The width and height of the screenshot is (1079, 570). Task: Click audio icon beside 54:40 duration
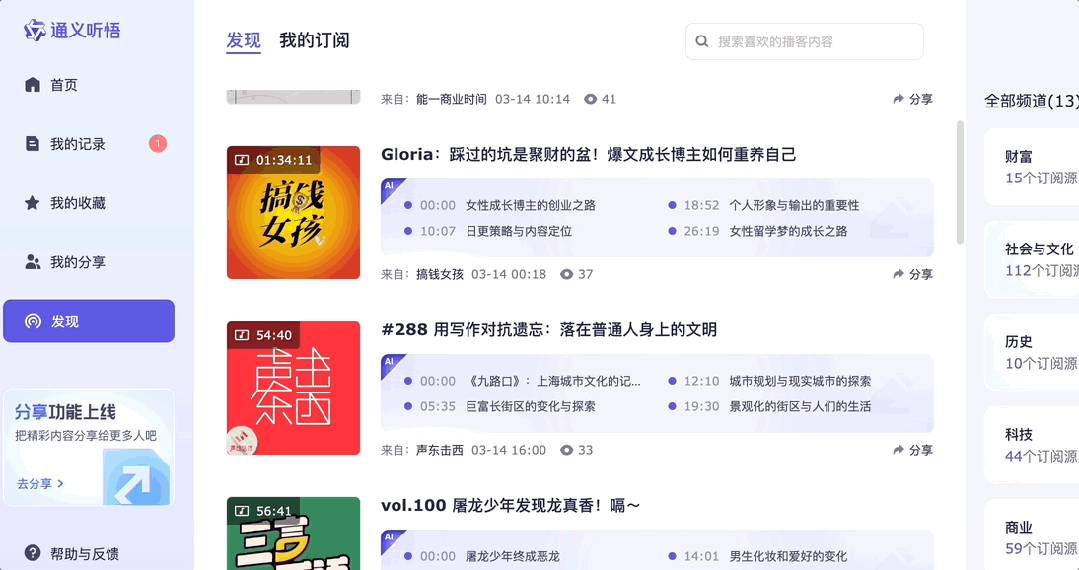[242, 335]
